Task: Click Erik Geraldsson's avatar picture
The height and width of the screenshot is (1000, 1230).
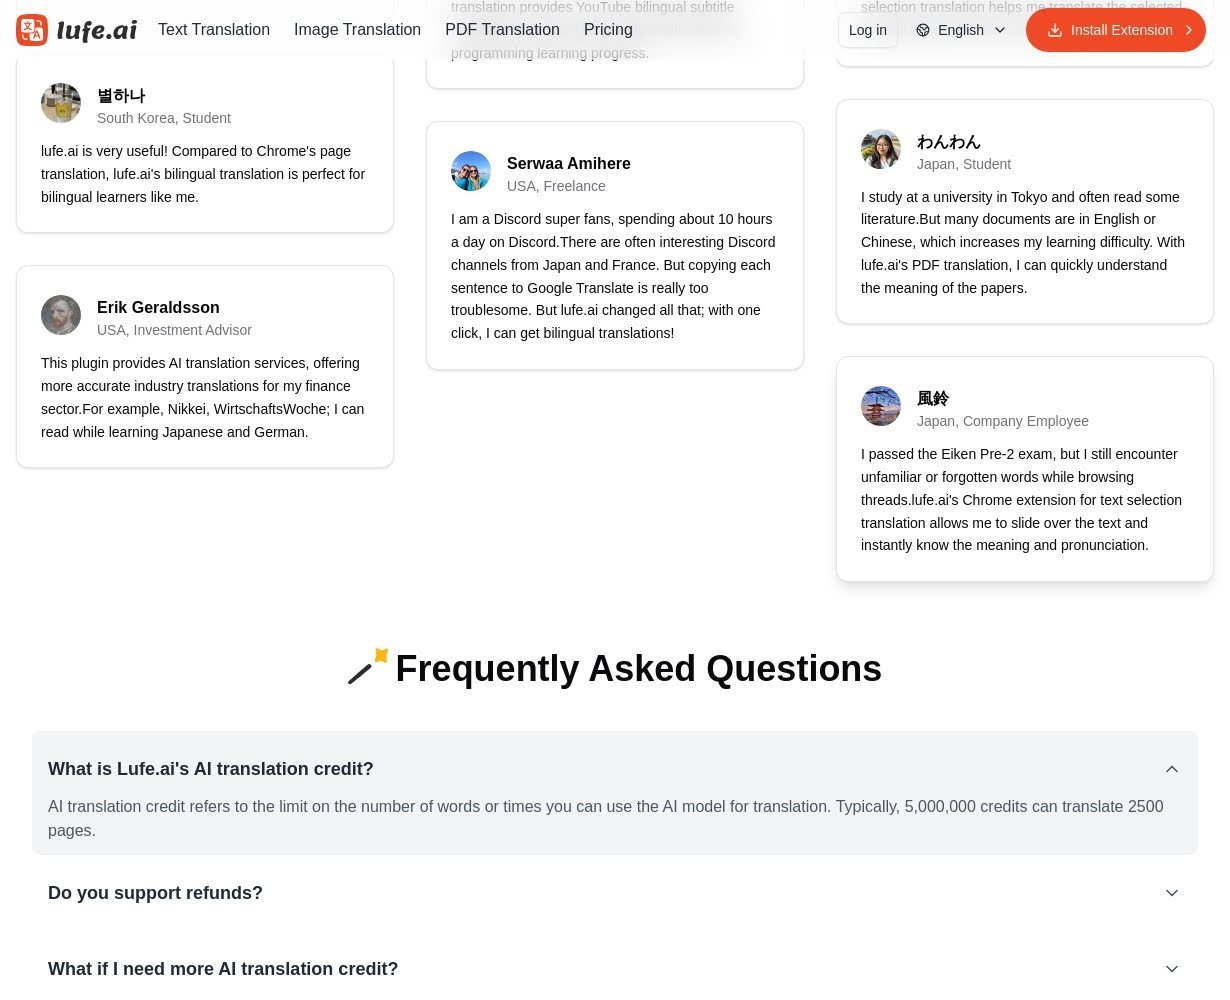Action: (61, 315)
